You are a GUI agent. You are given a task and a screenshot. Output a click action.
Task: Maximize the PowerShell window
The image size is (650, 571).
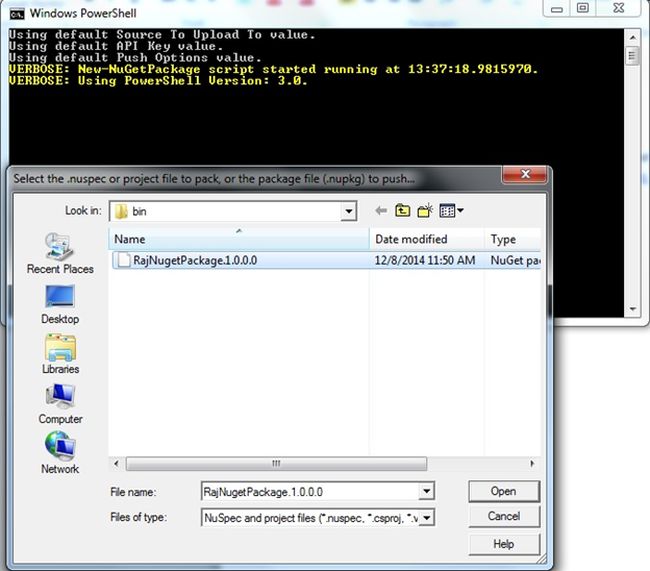click(x=583, y=8)
